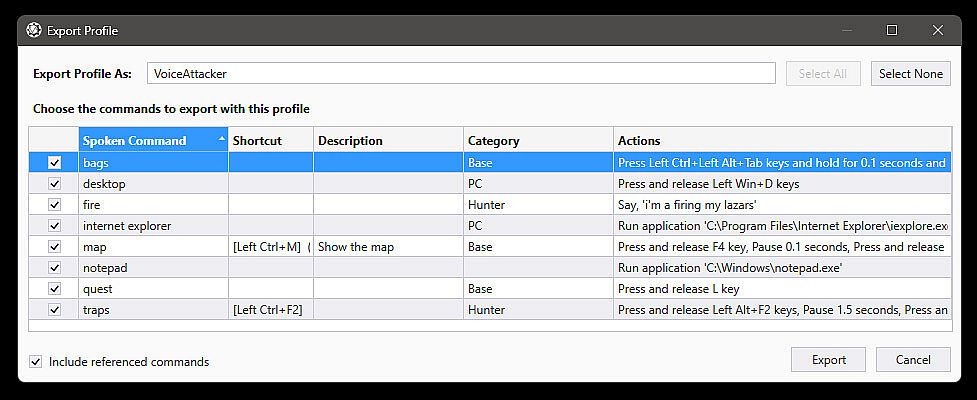Click the Select None button
The height and width of the screenshot is (400, 977).
coord(910,74)
